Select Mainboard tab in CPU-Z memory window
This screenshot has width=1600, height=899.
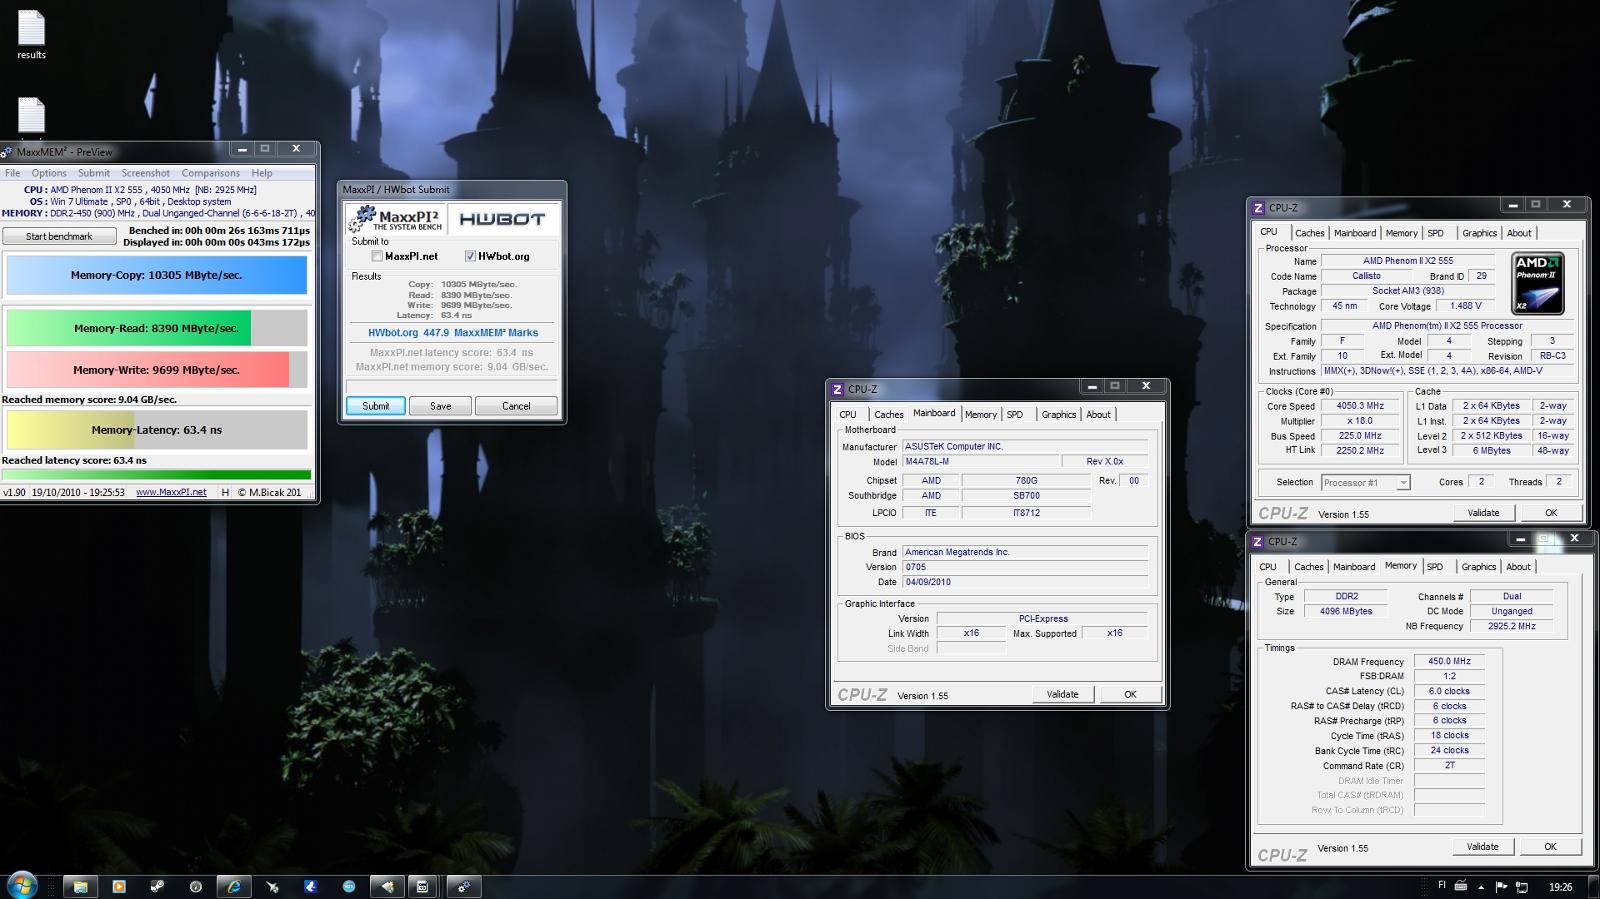point(1354,567)
